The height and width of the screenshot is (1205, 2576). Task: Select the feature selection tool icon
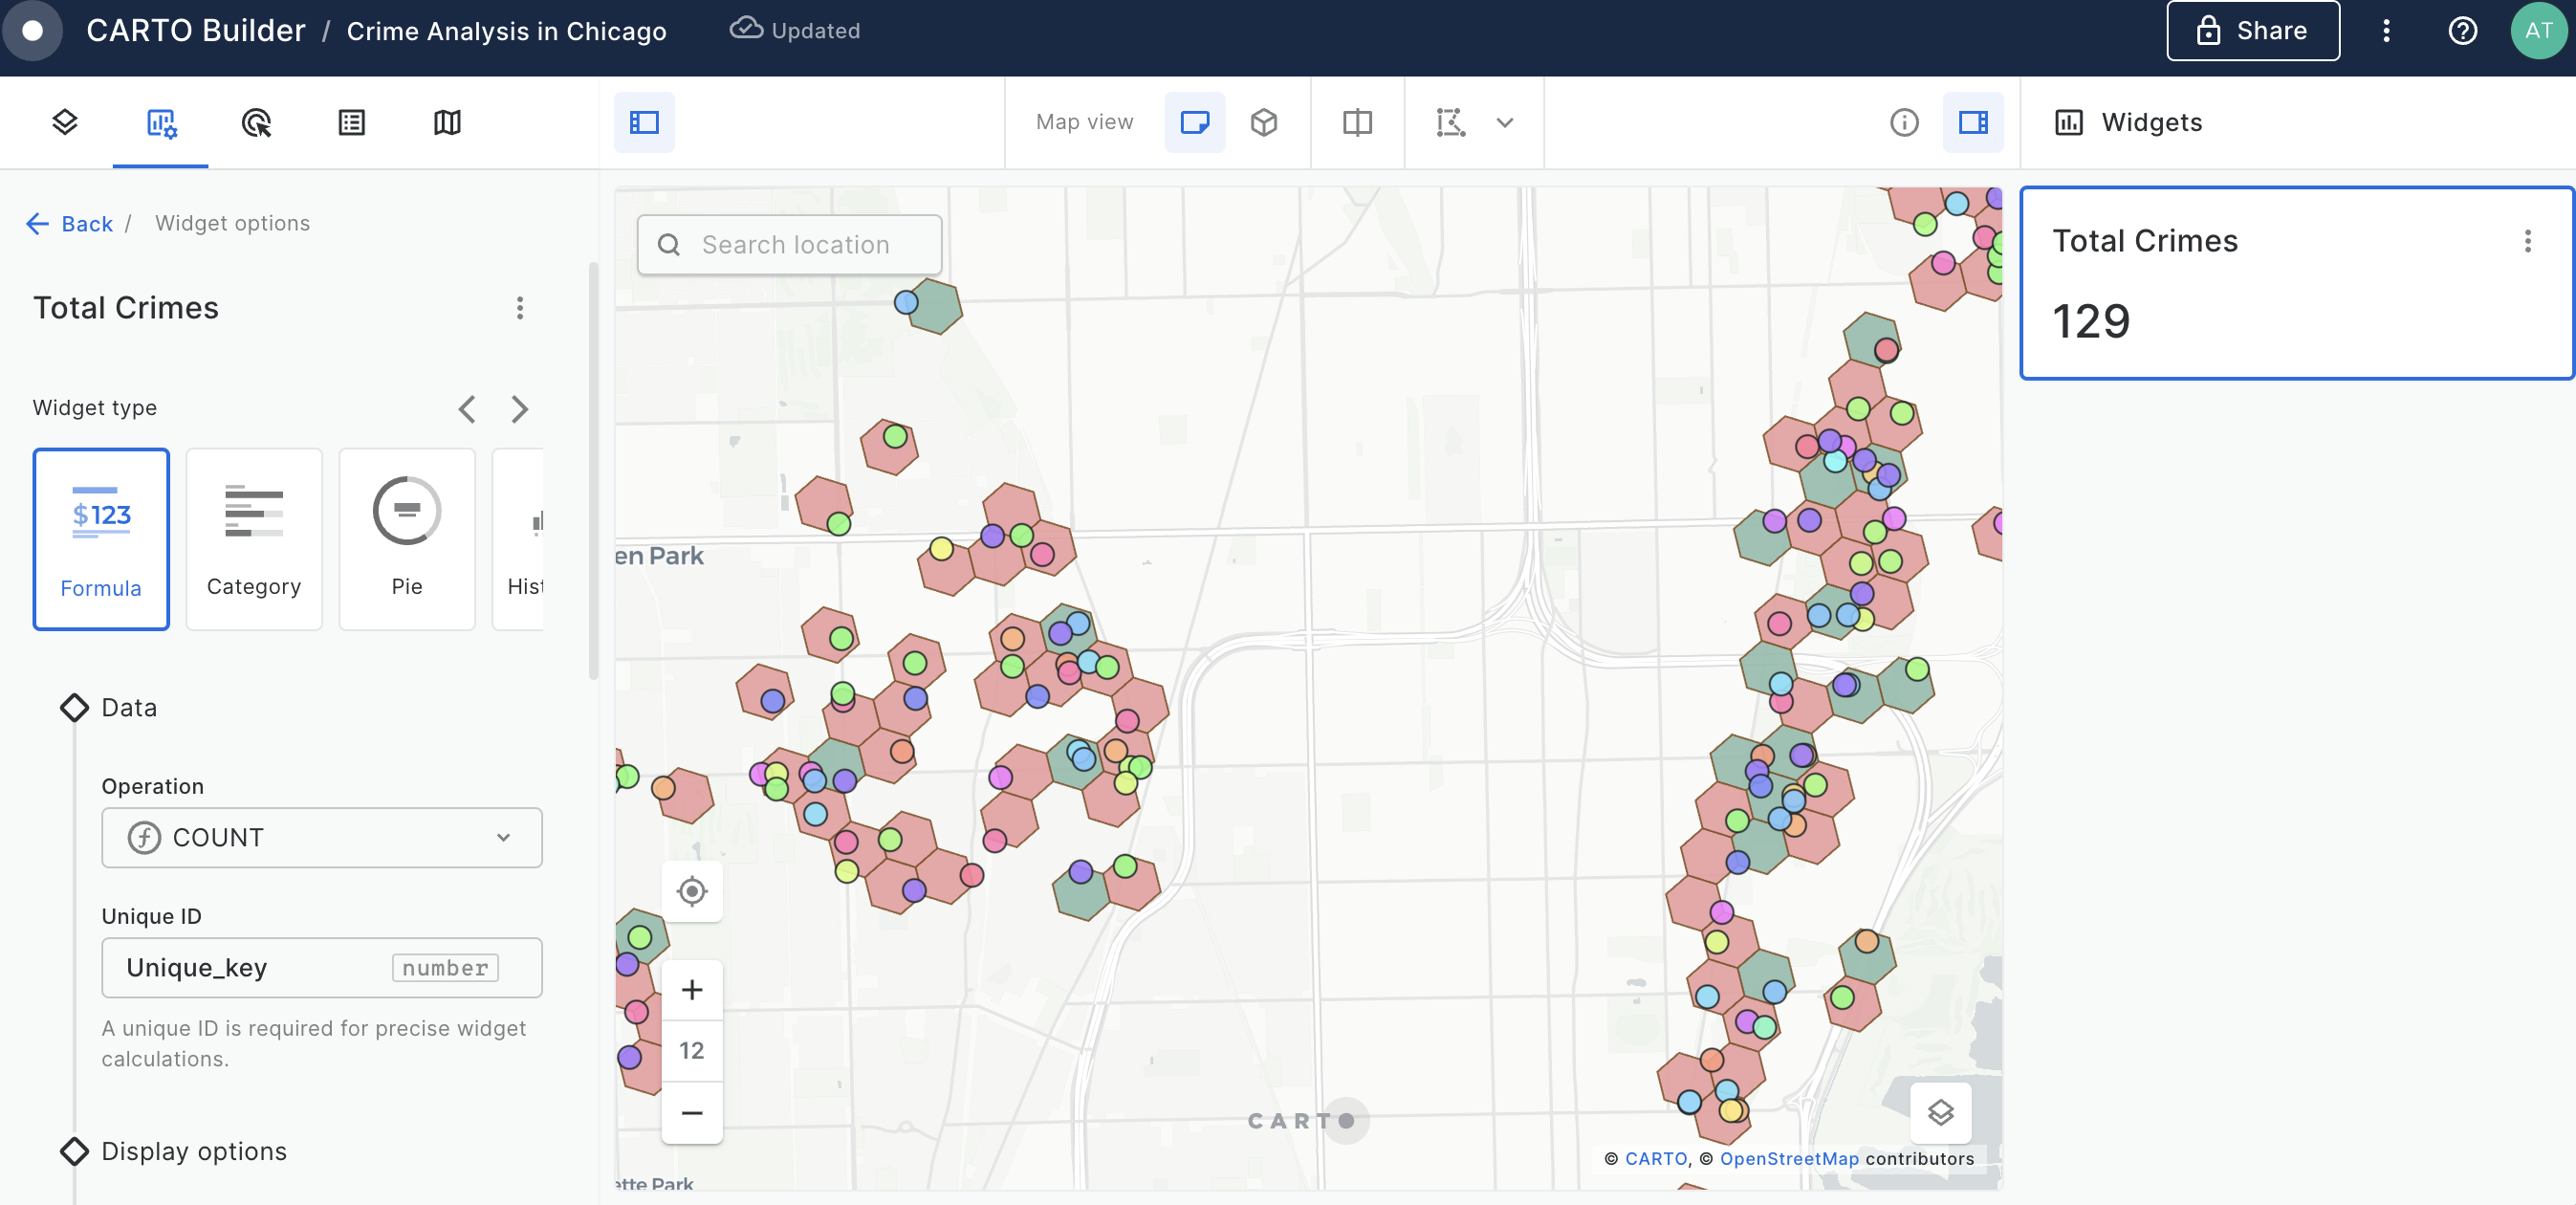(x=1451, y=122)
